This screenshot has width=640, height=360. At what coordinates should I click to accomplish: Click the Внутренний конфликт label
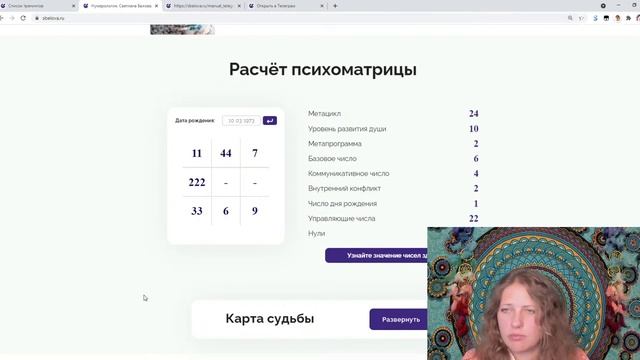(344, 188)
